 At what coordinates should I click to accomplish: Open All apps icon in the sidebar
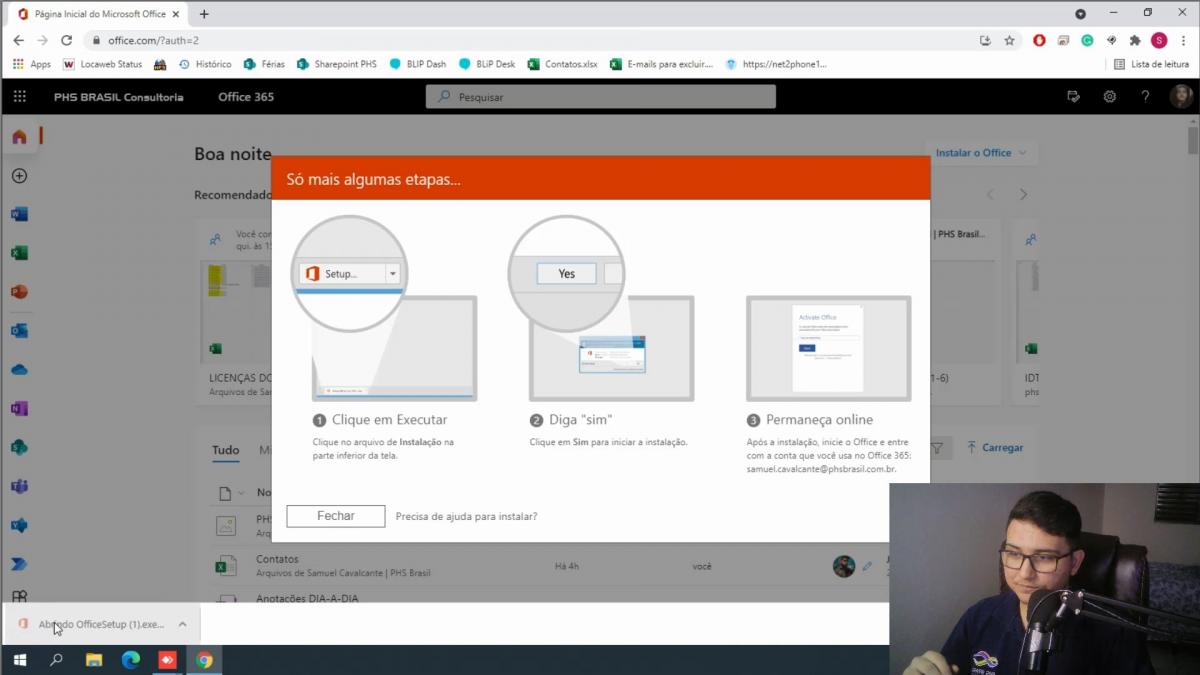(19, 597)
